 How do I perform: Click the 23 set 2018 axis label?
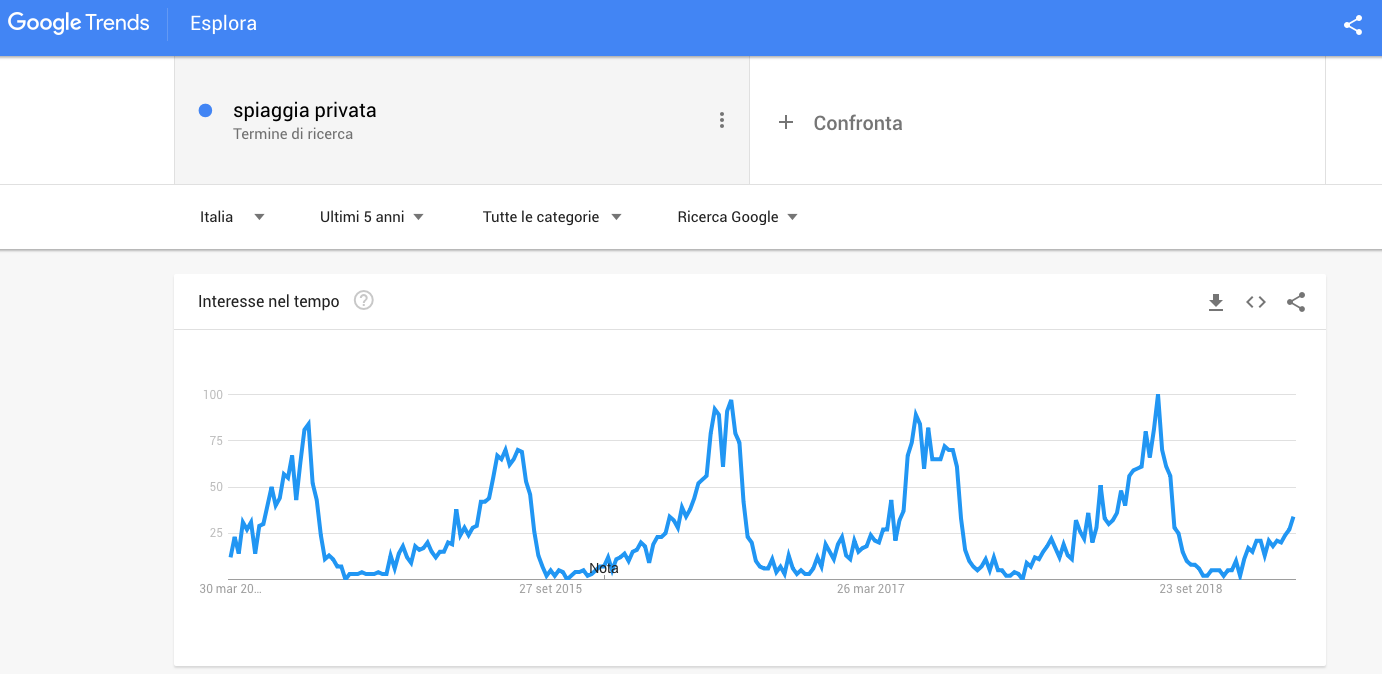pyautogui.click(x=1190, y=589)
